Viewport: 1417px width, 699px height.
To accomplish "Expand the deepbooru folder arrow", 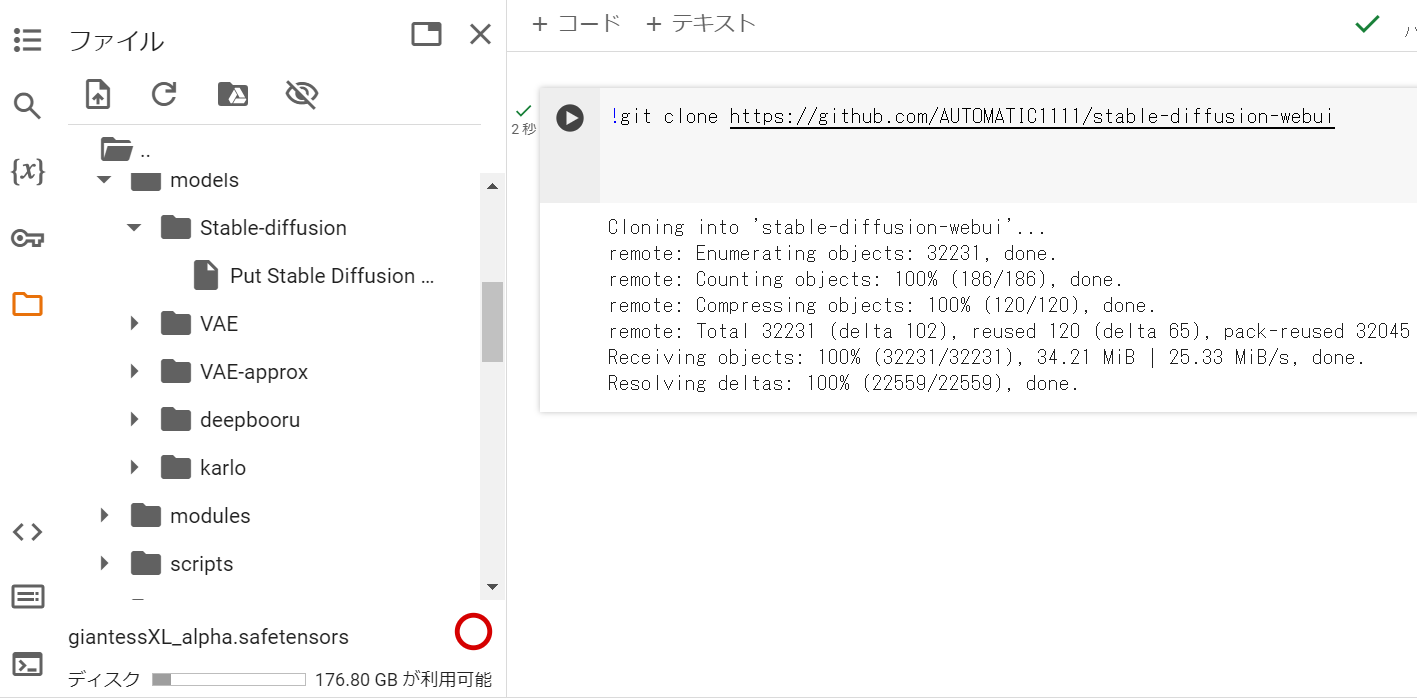I will [134, 420].
